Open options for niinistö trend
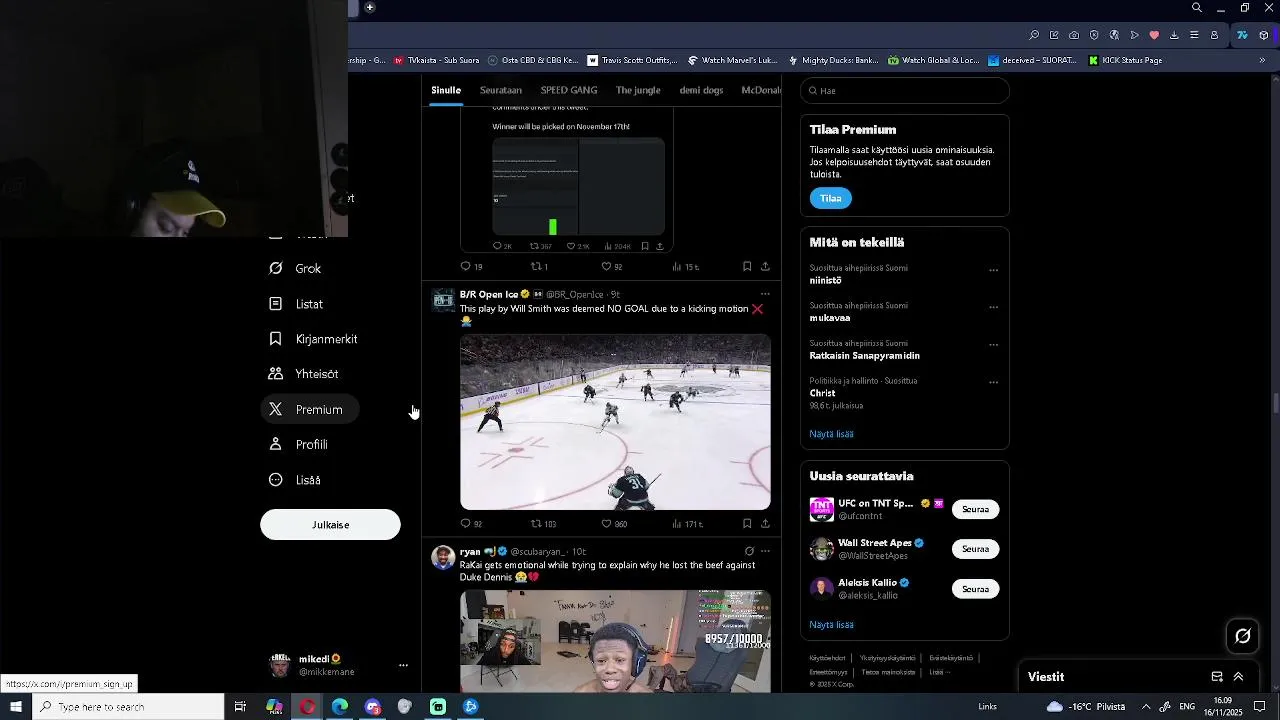This screenshot has height=720, width=1280. point(993,270)
